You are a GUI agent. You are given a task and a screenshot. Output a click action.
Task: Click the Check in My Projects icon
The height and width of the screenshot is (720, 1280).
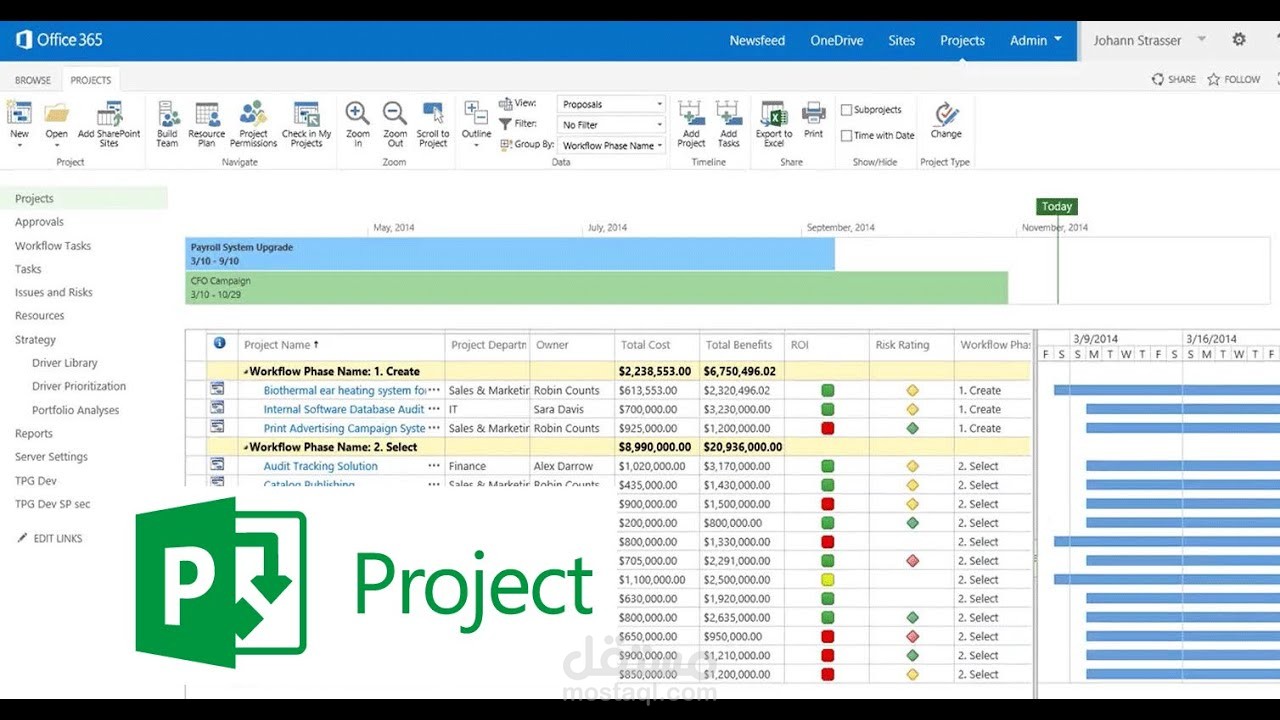coord(306,113)
